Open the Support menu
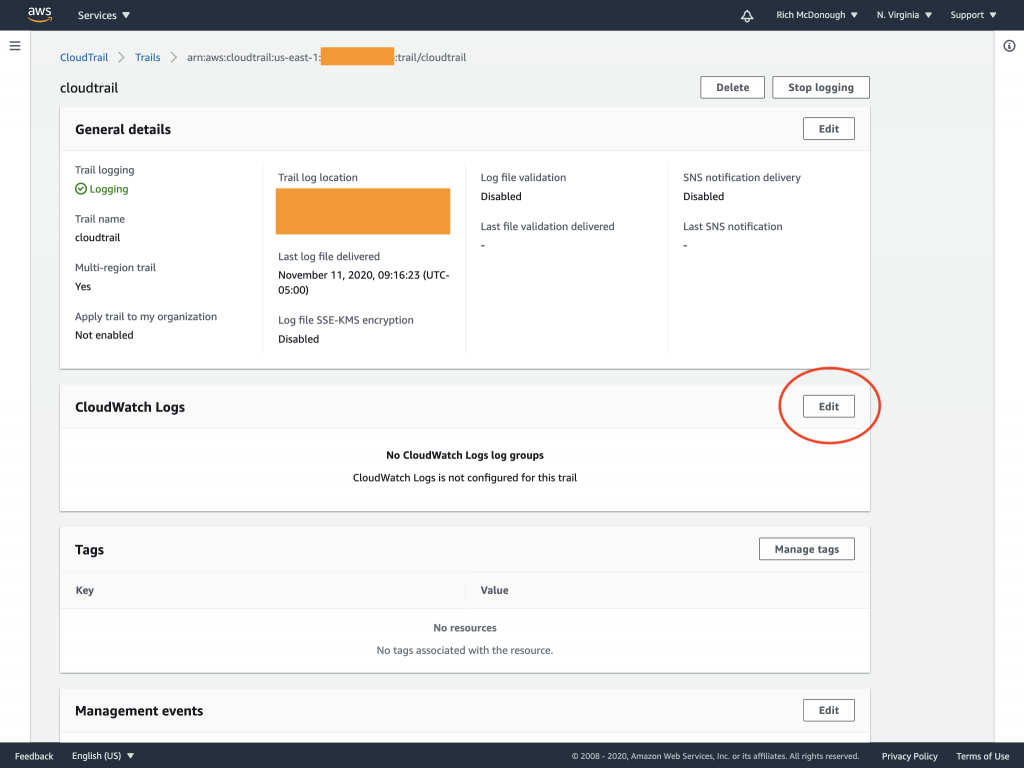 pyautogui.click(x=972, y=15)
